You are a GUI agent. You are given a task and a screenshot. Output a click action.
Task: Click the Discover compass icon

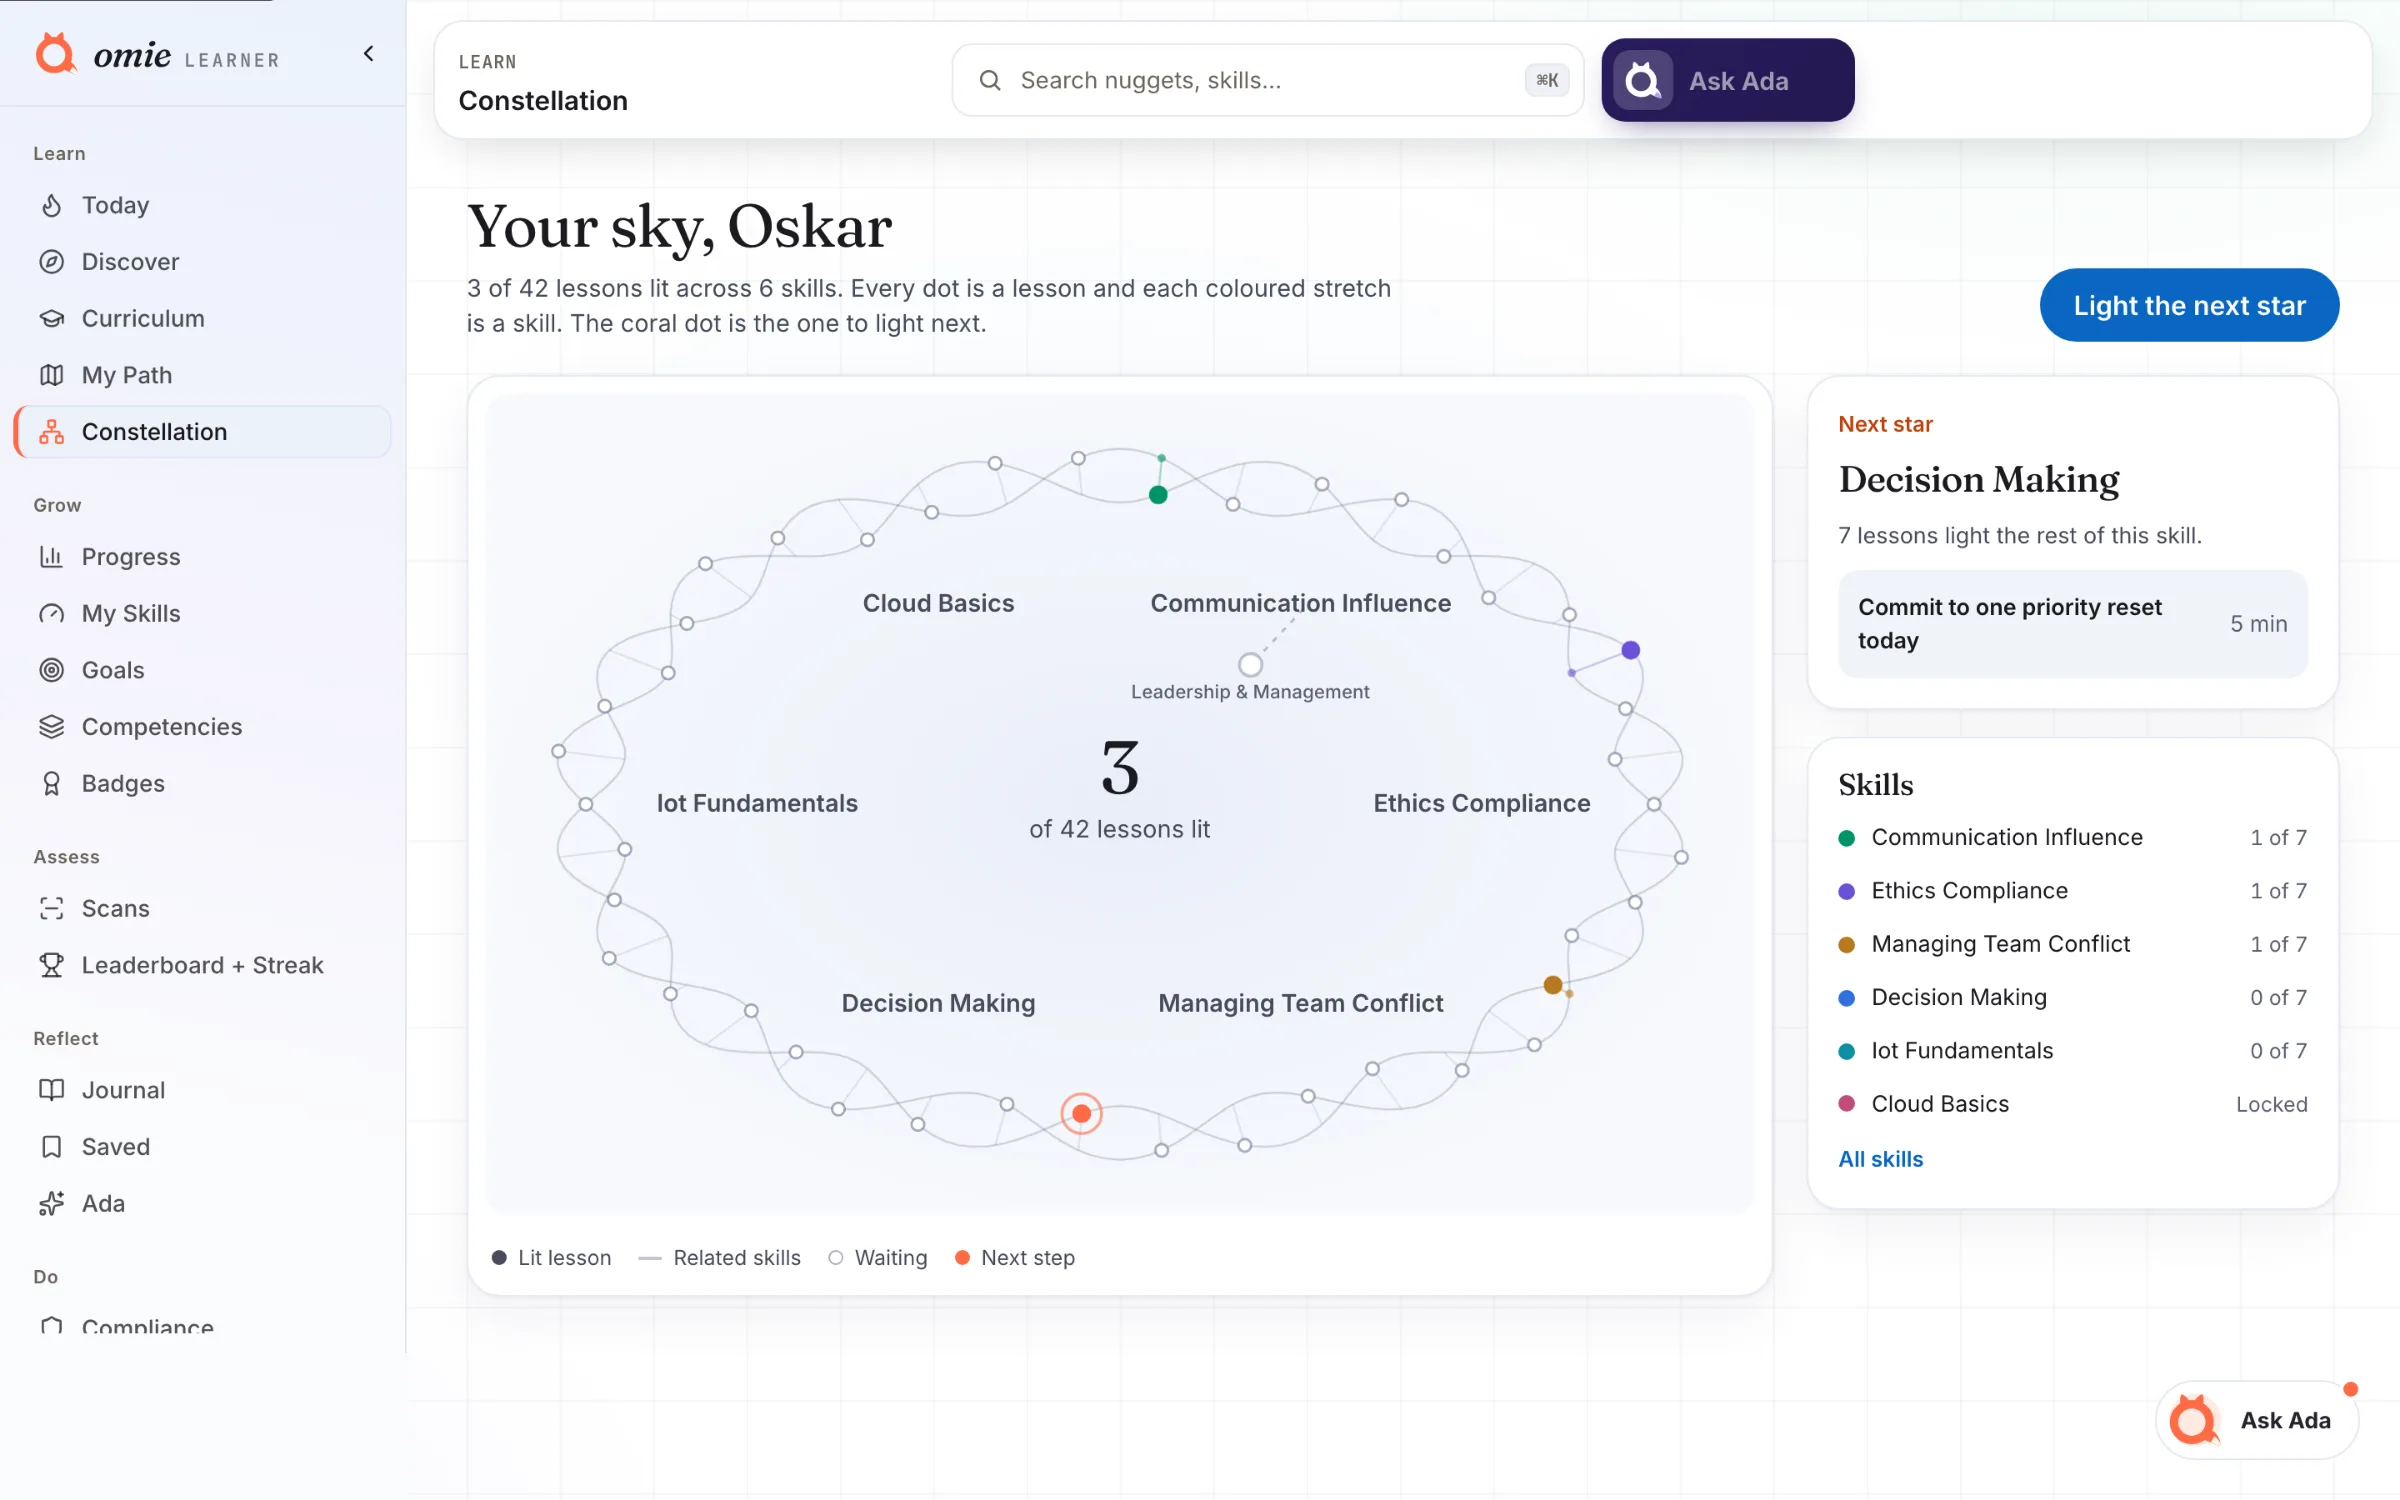pyautogui.click(x=52, y=262)
